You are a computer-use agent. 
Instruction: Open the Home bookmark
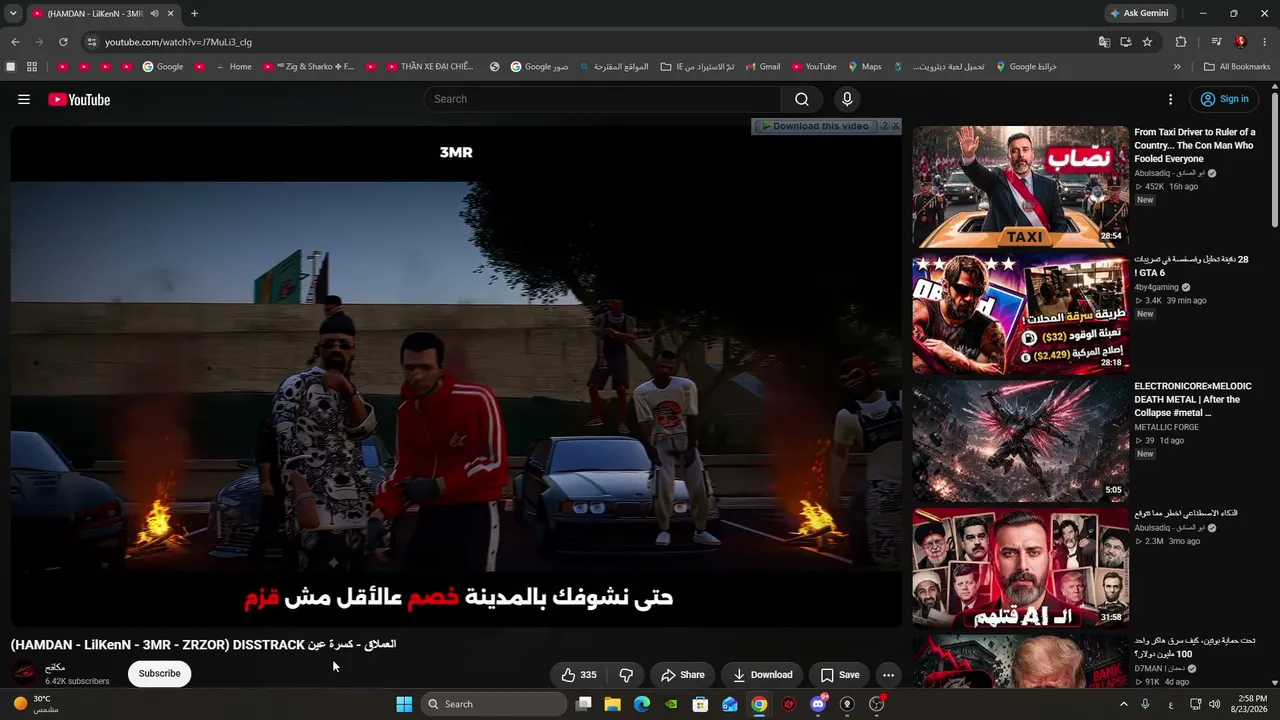click(234, 67)
